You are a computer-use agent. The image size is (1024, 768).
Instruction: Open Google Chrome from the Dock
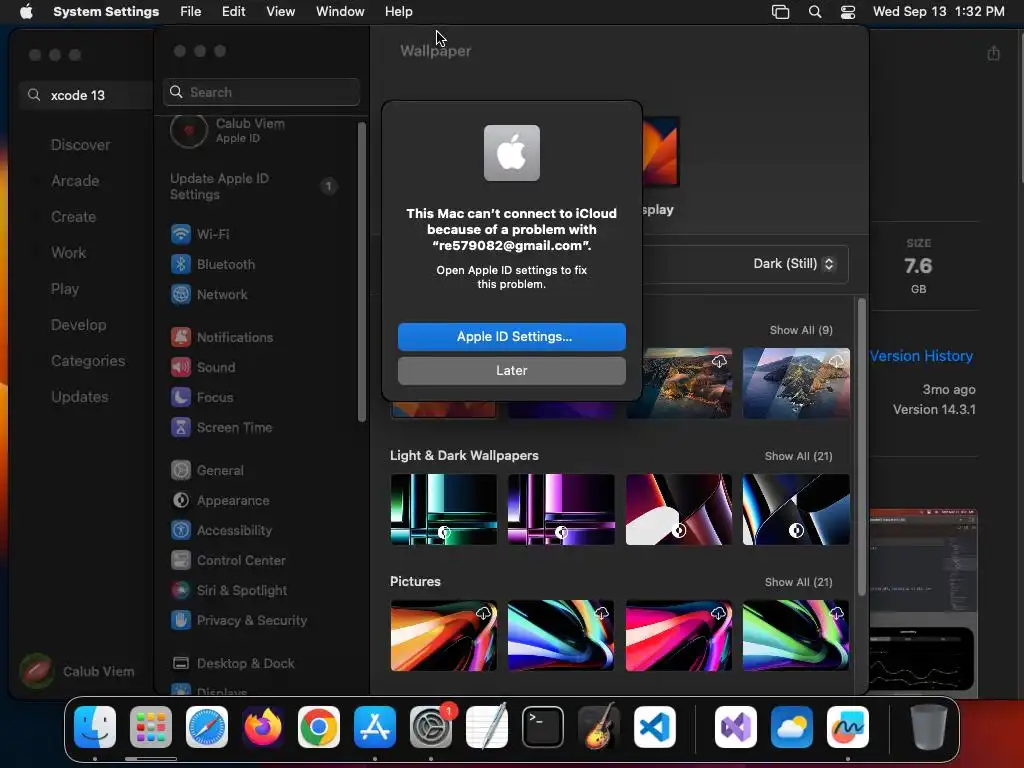pos(319,727)
